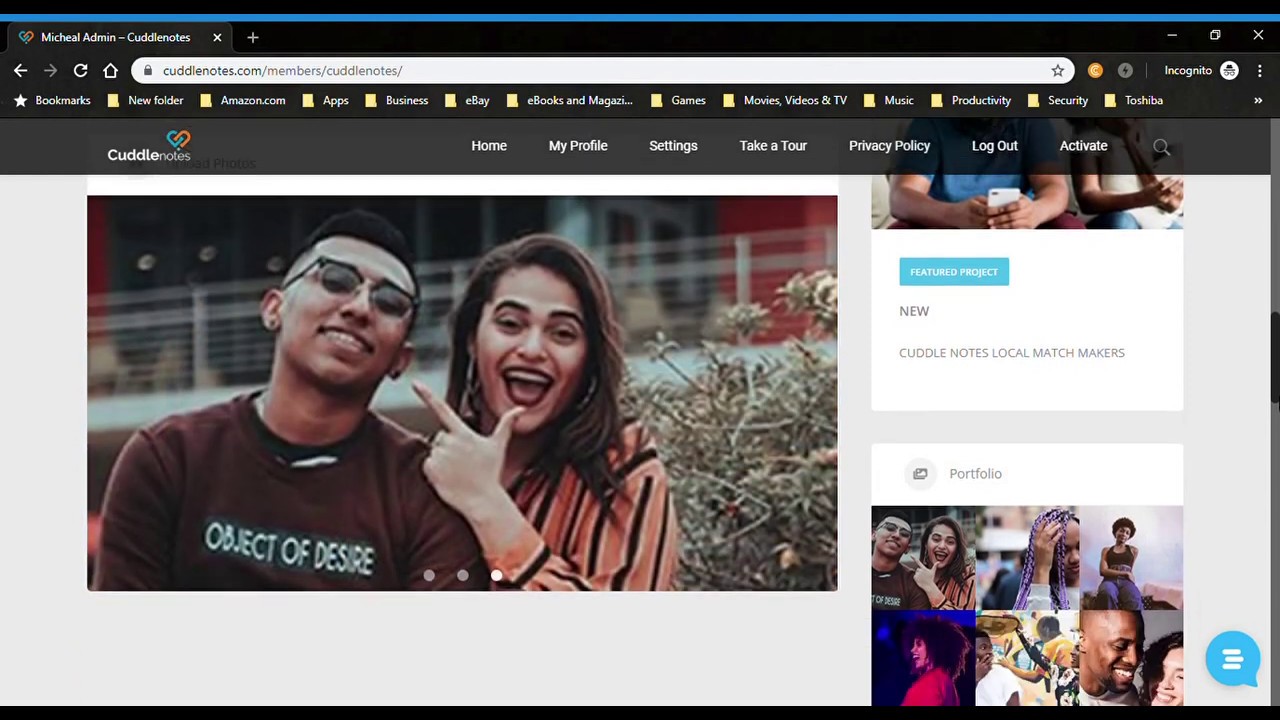
Task: Open Toshiba bookmark
Action: (x=1133, y=100)
